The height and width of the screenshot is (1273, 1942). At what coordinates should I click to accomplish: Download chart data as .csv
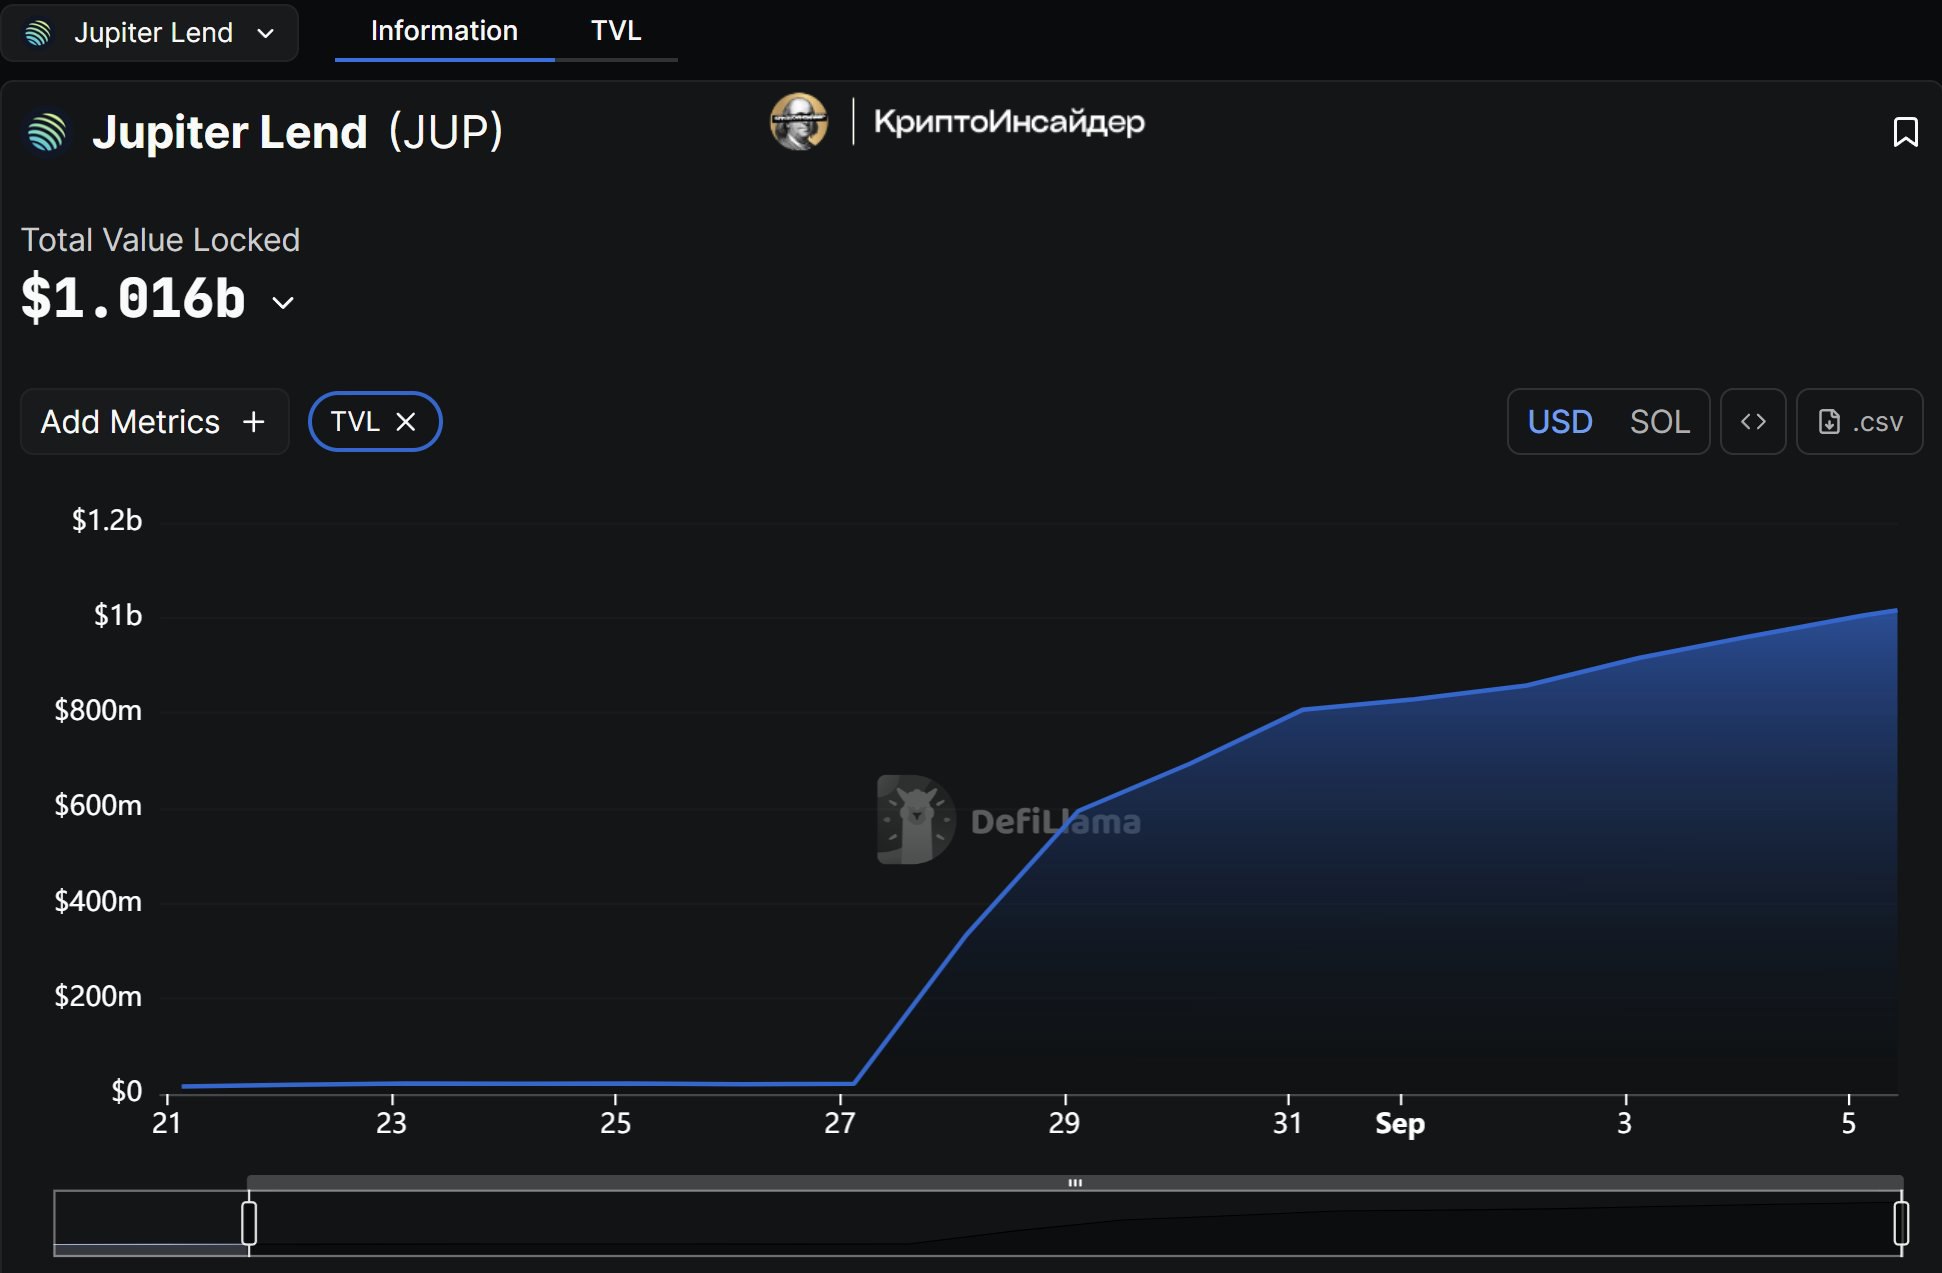[x=1859, y=422]
